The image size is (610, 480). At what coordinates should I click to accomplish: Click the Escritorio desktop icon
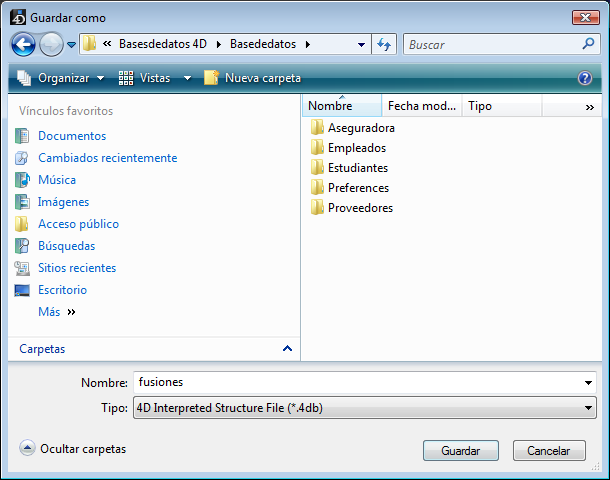(x=22, y=290)
